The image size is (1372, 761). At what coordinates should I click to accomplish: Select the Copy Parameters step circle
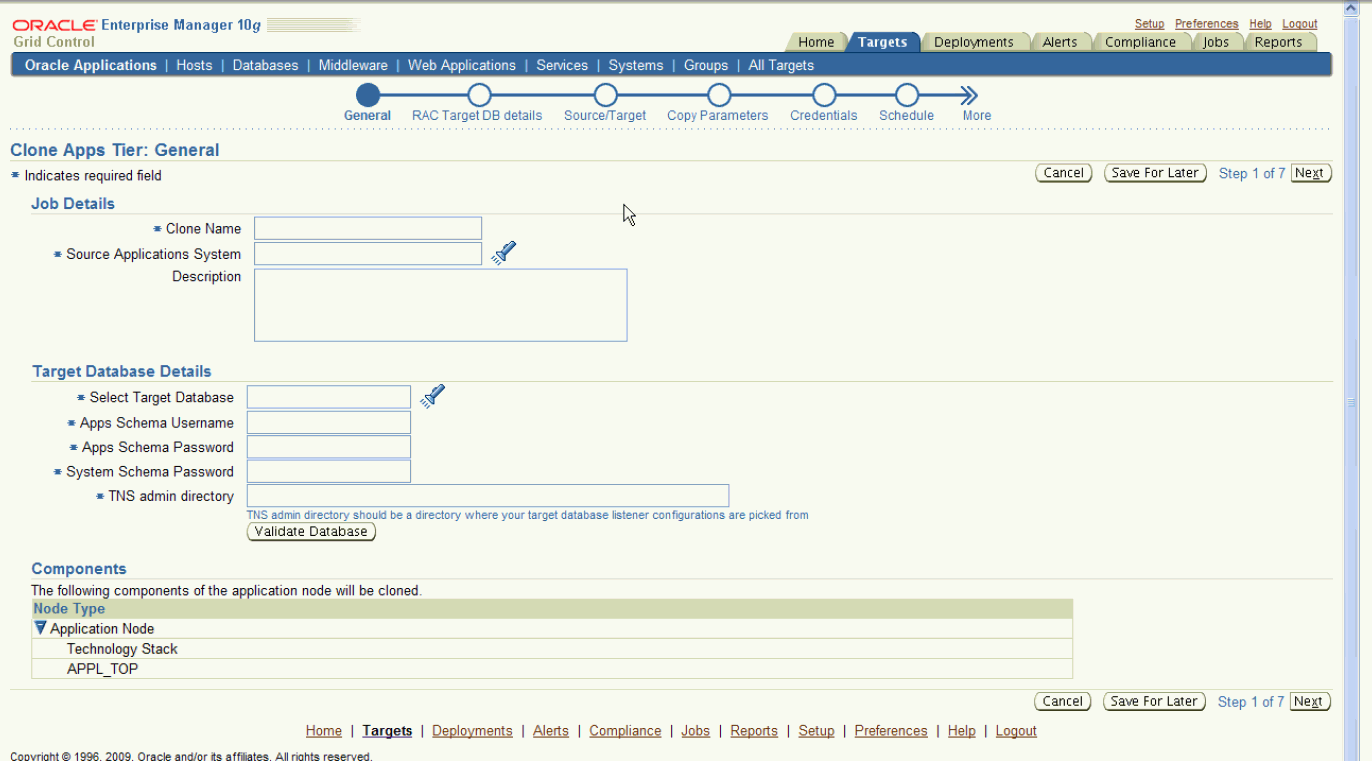click(x=718, y=95)
